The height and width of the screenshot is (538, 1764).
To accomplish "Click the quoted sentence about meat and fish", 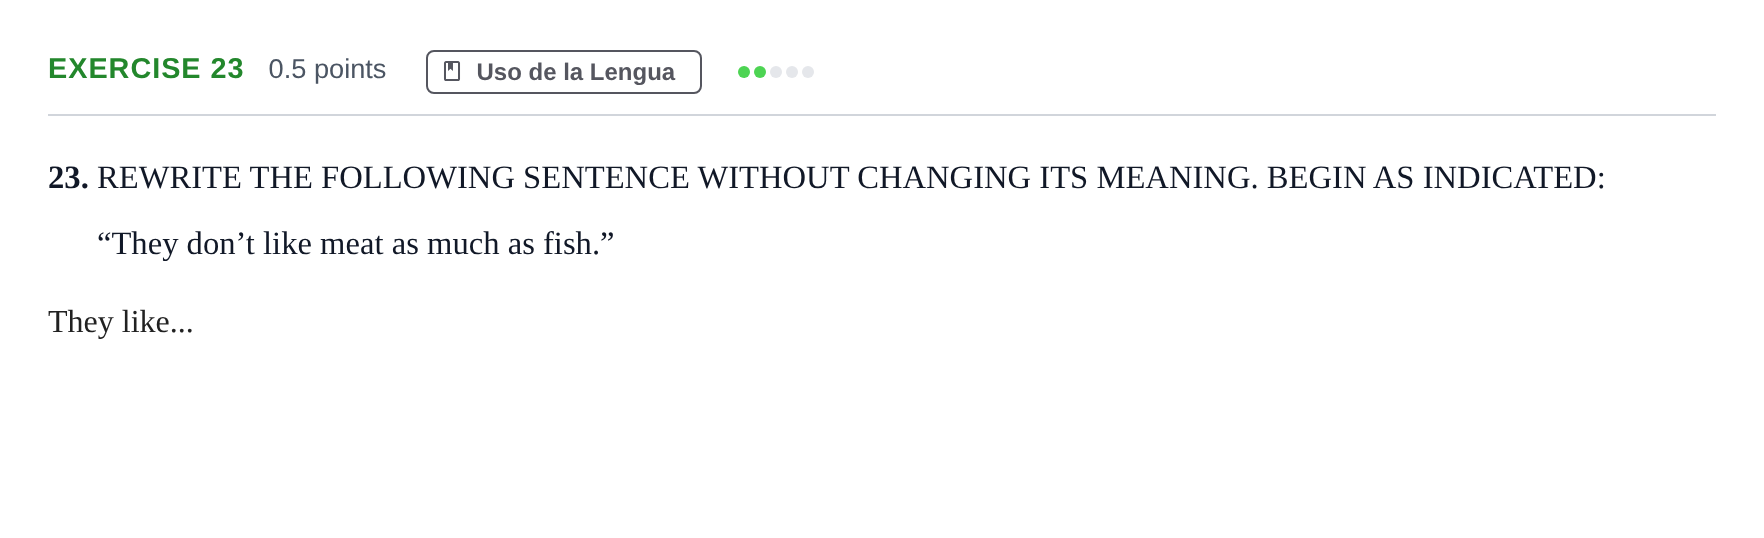I will tap(355, 244).
